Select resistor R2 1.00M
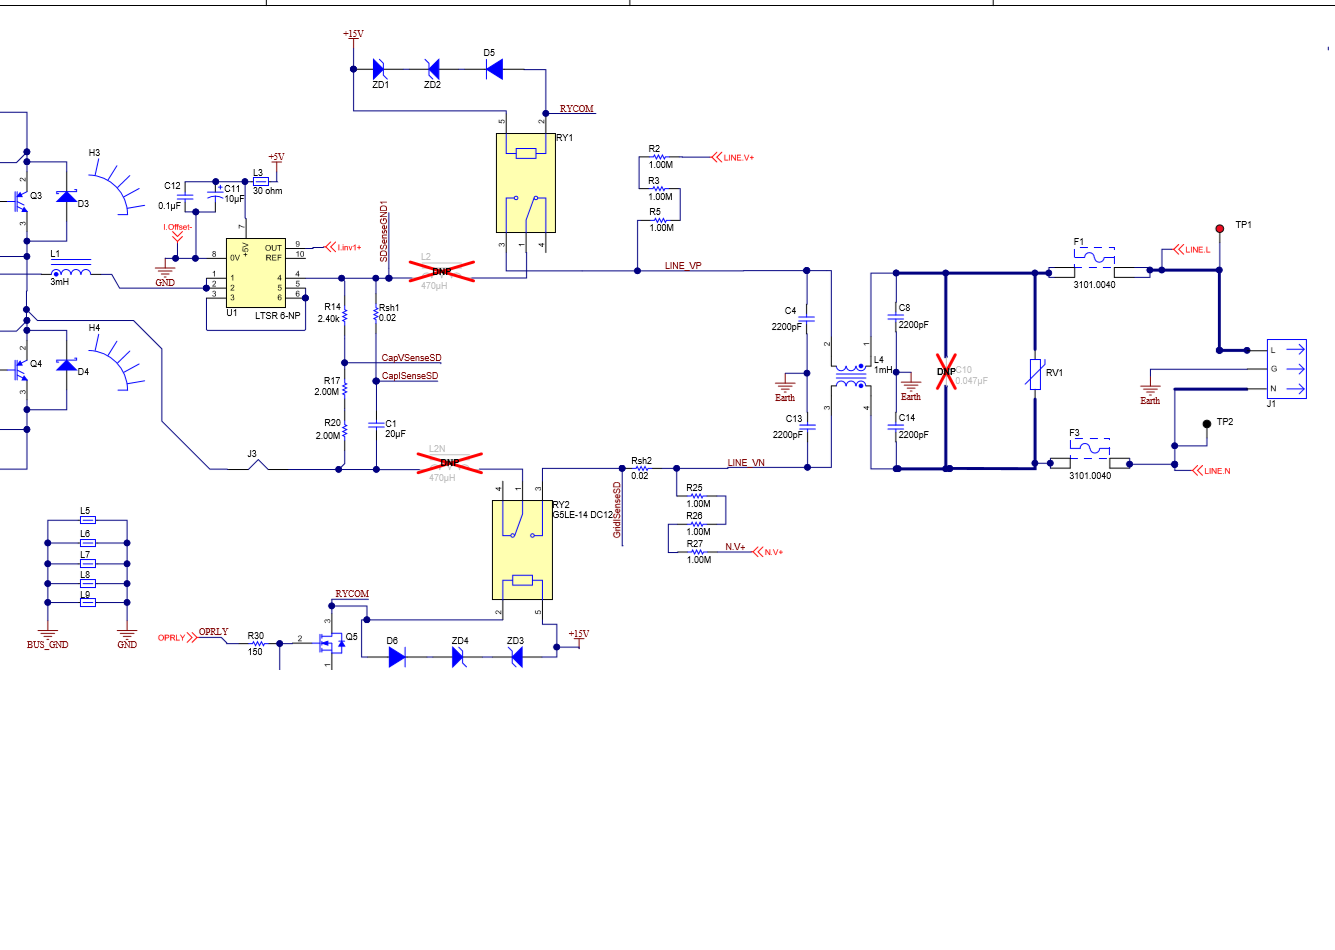Image resolution: width=1335 pixels, height=950 pixels. 660,157
